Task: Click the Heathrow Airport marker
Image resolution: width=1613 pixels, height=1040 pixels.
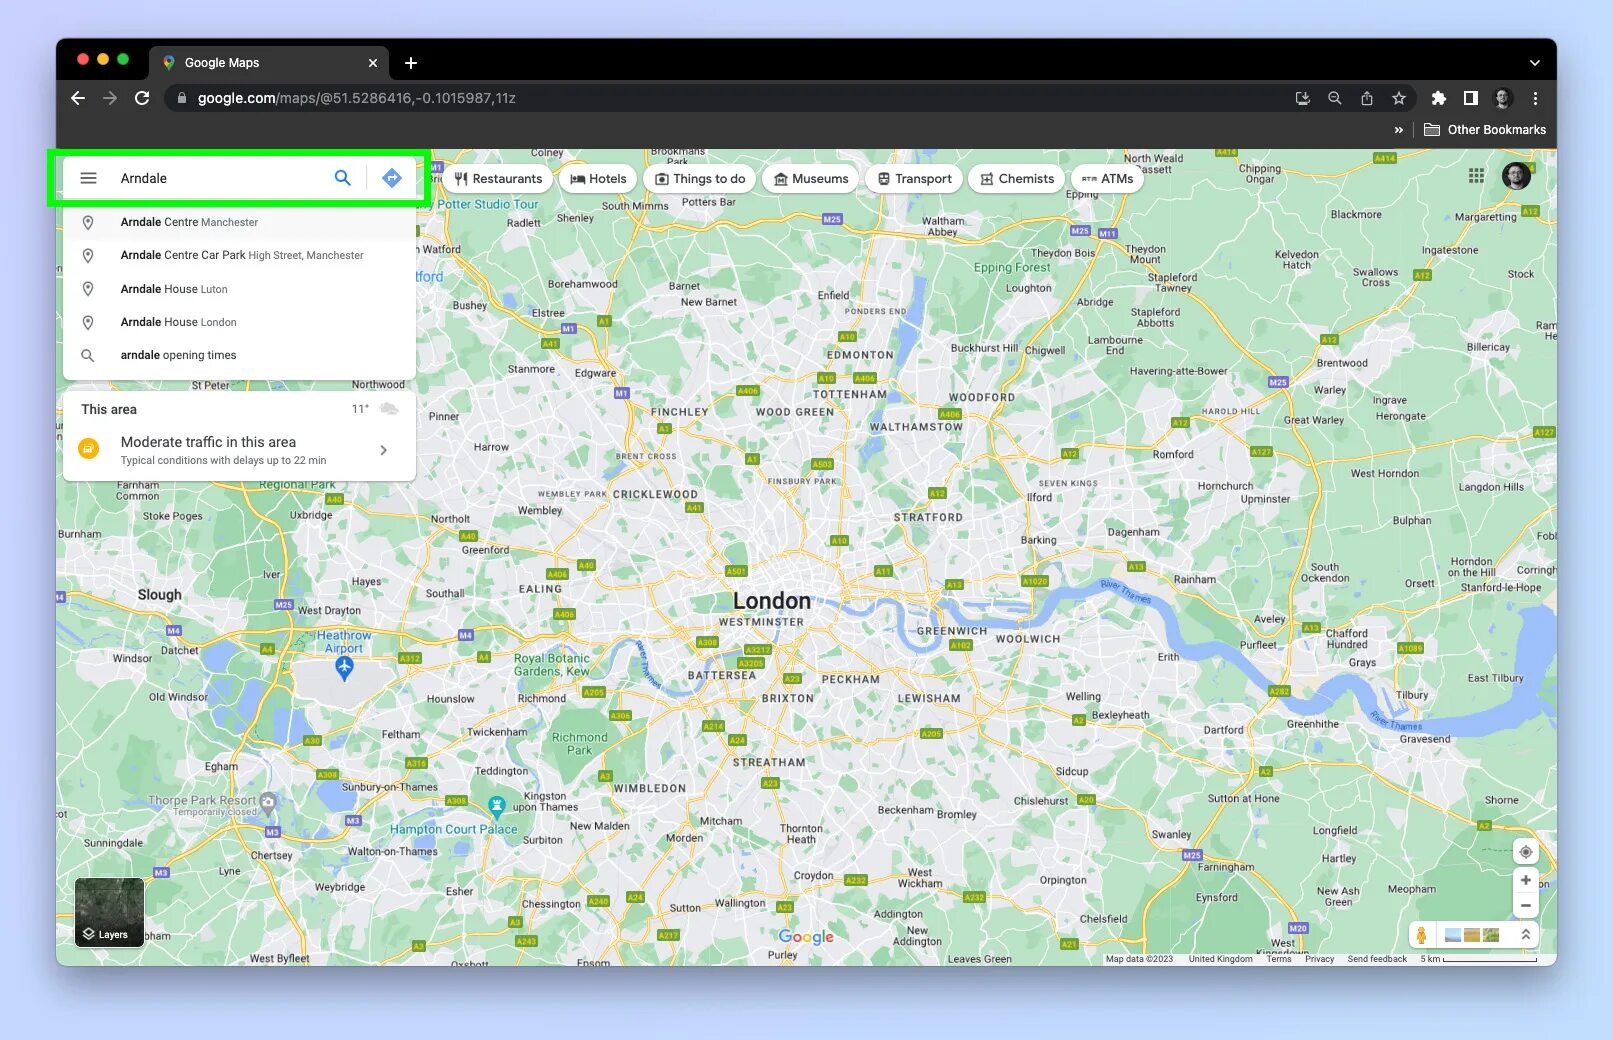Action: (x=344, y=667)
